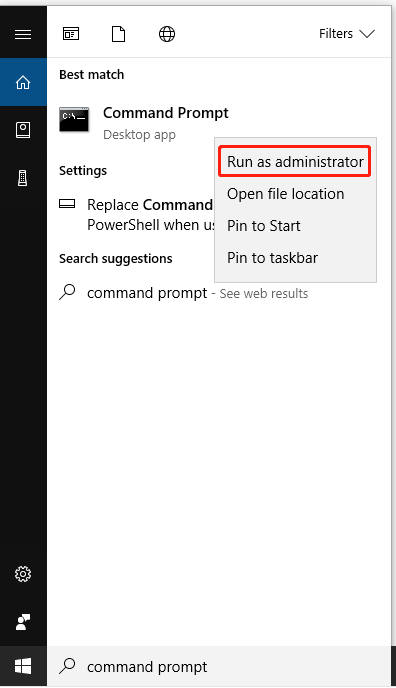Select Pin to taskbar

click(272, 258)
